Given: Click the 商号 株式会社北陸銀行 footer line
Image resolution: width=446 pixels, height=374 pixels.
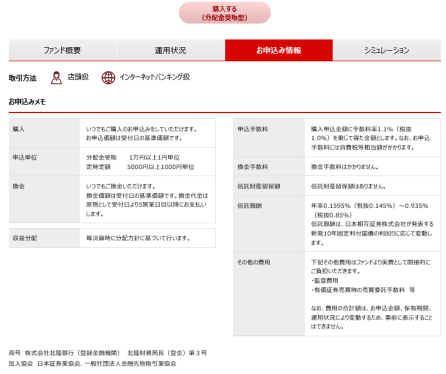Looking at the screenshot, I should point(108,353).
